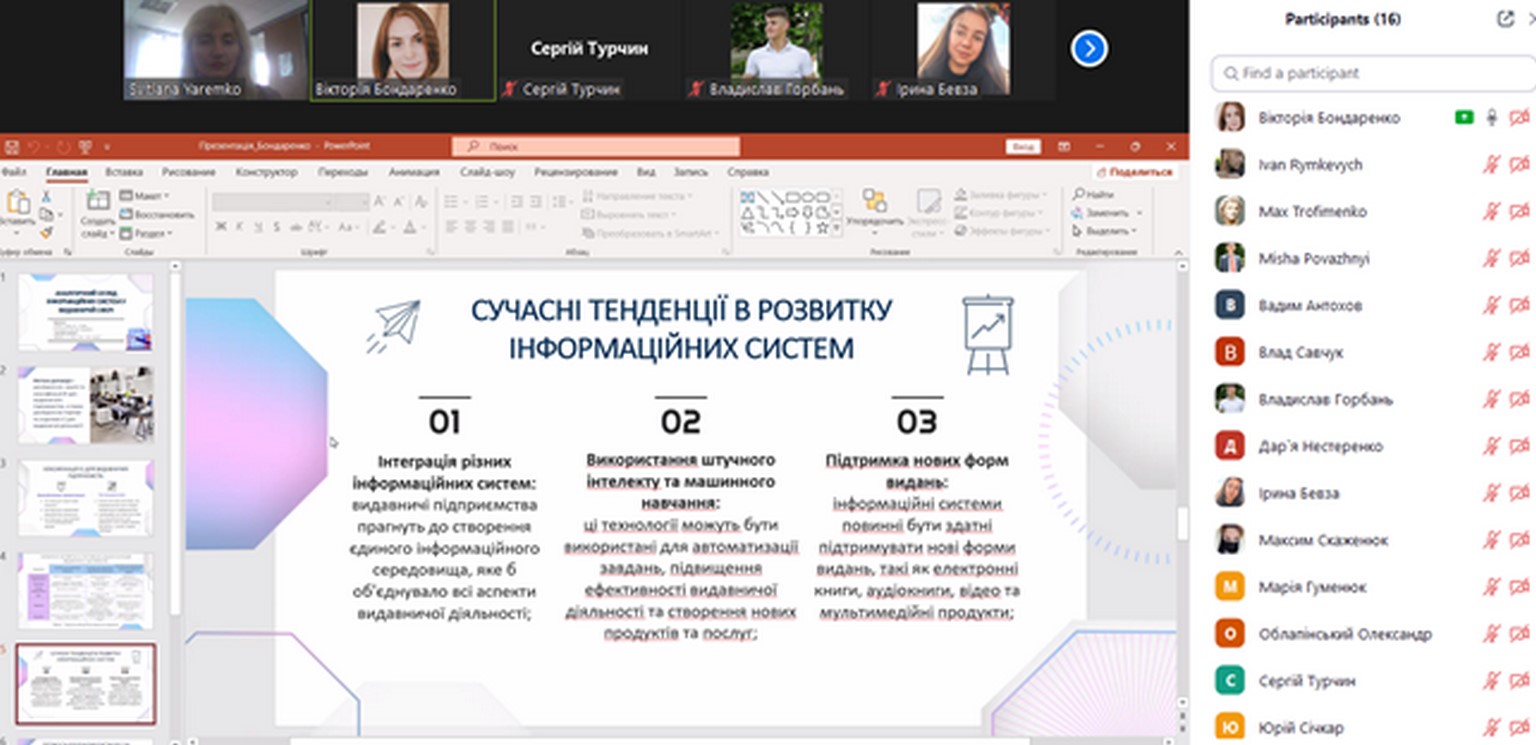1536x745 pixels.
Task: Toggle the muted microphone for Misha Povazhnyi
Action: click(1491, 259)
